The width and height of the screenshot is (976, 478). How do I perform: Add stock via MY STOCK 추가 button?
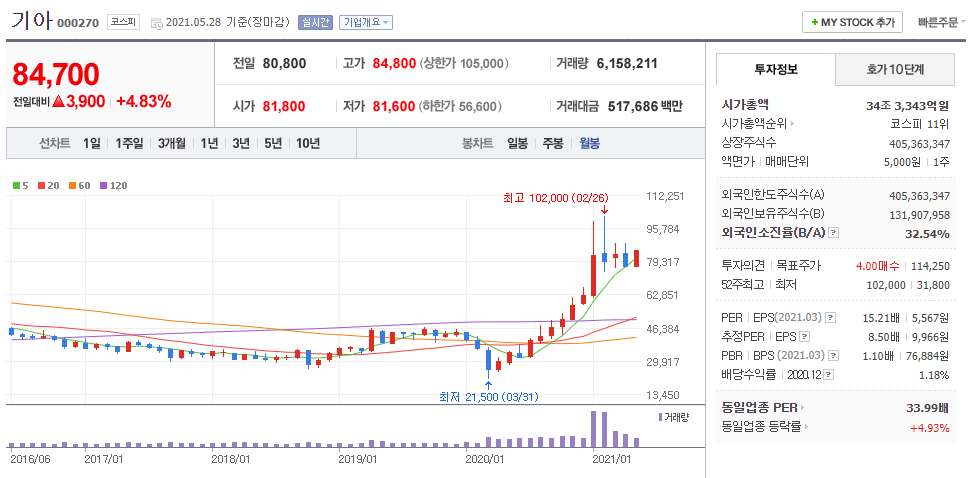[852, 22]
